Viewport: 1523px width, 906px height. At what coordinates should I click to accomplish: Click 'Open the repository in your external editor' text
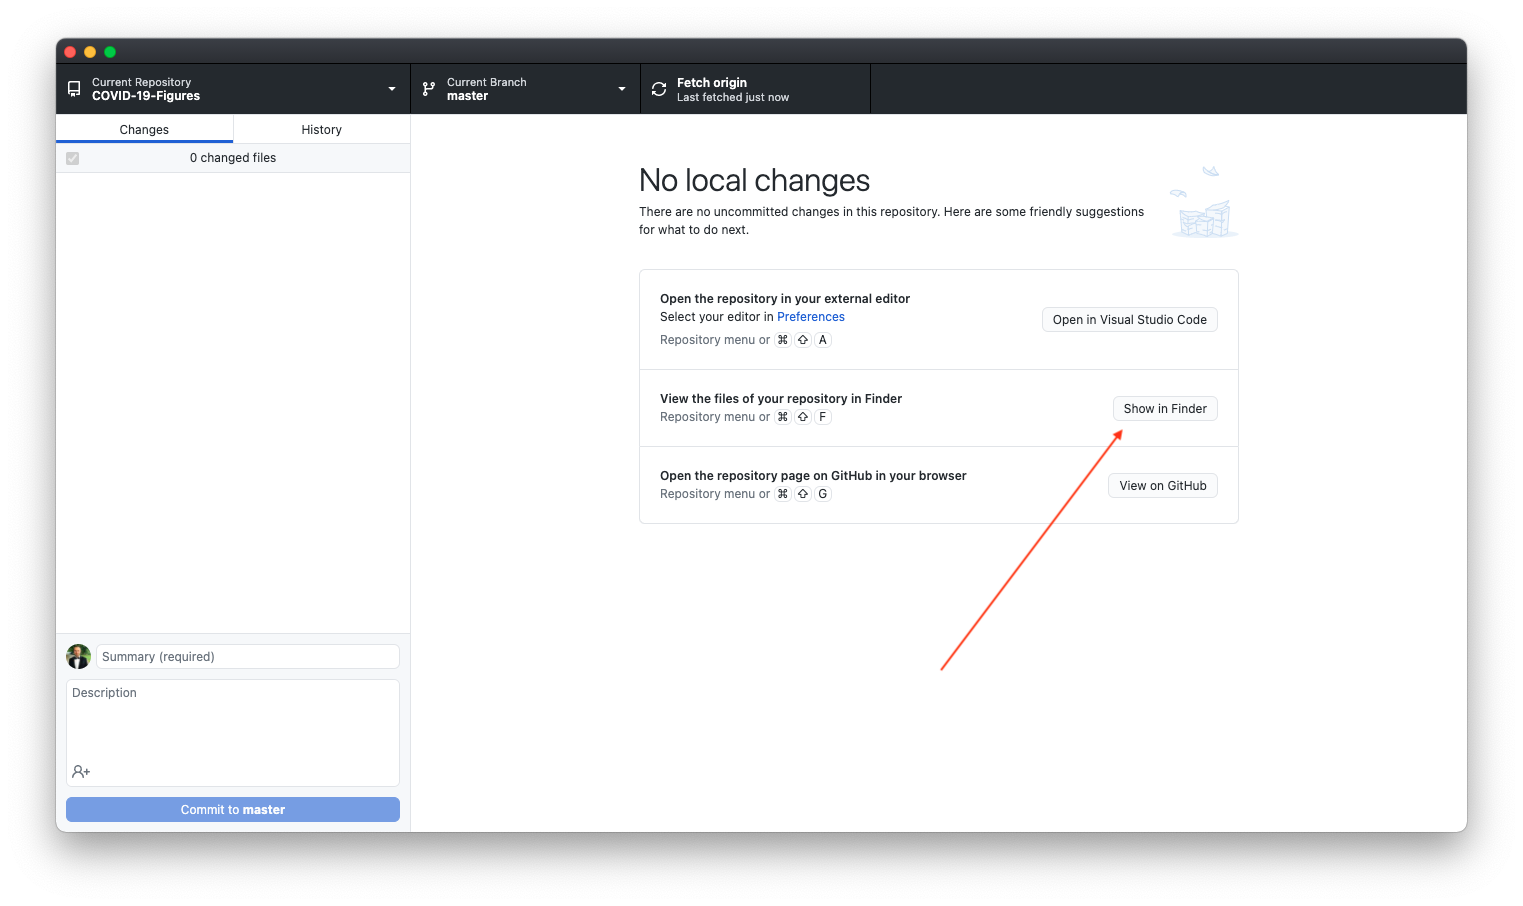[x=785, y=299]
